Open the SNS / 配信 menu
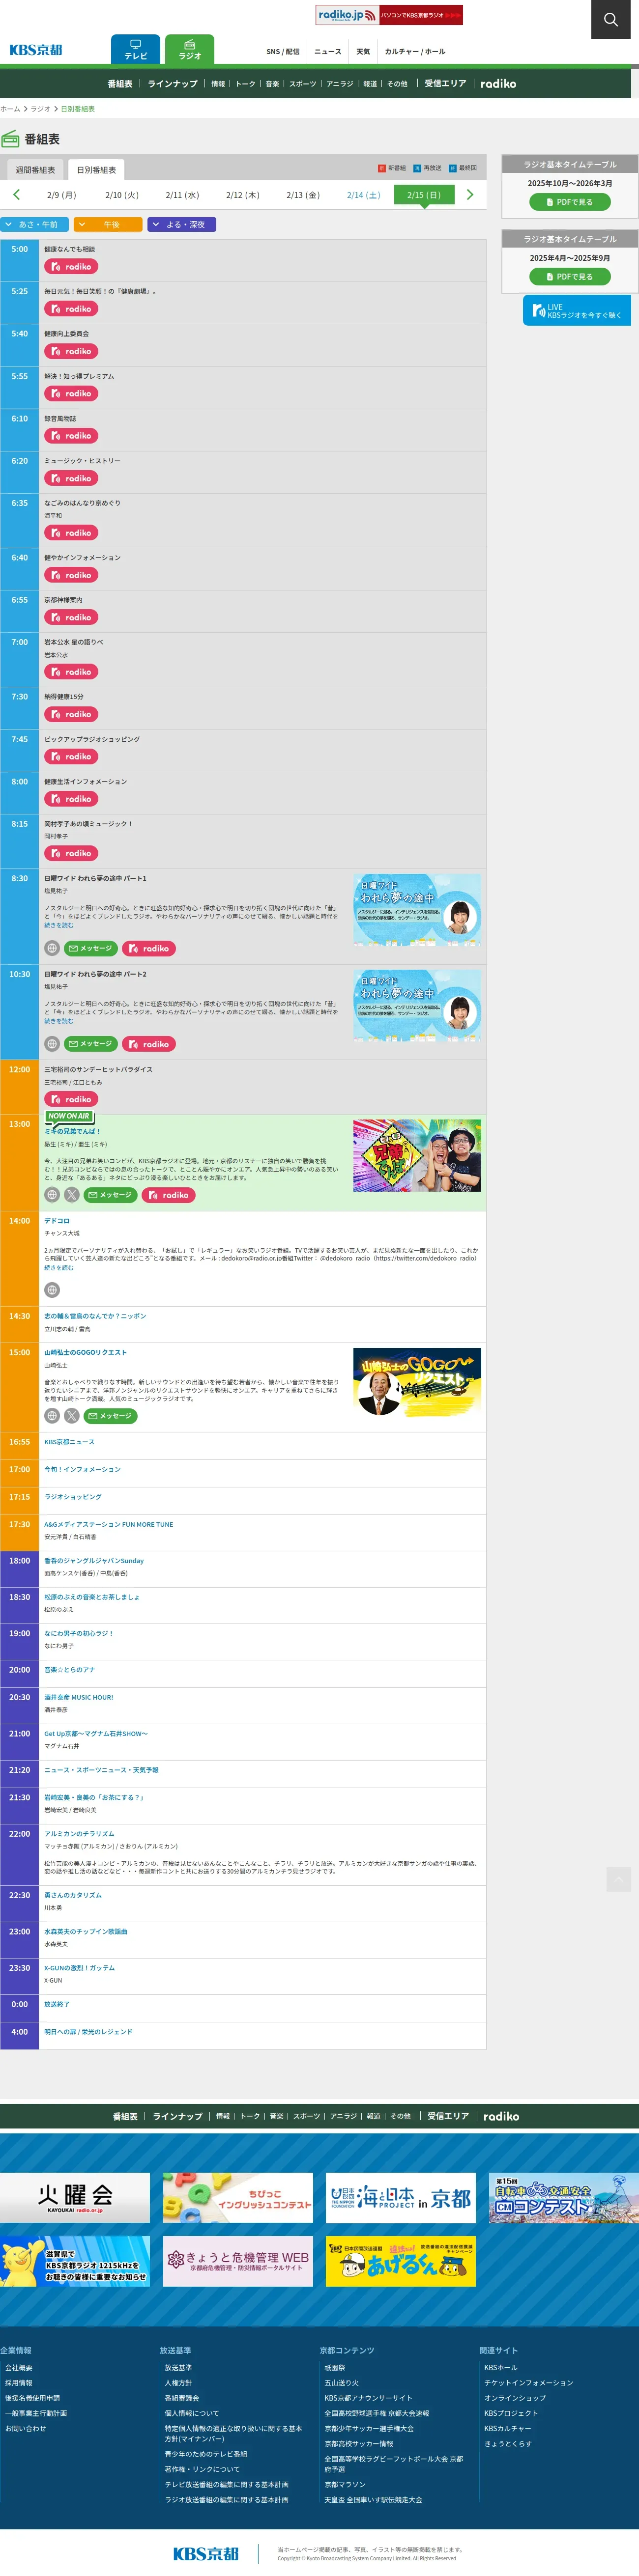 283,52
